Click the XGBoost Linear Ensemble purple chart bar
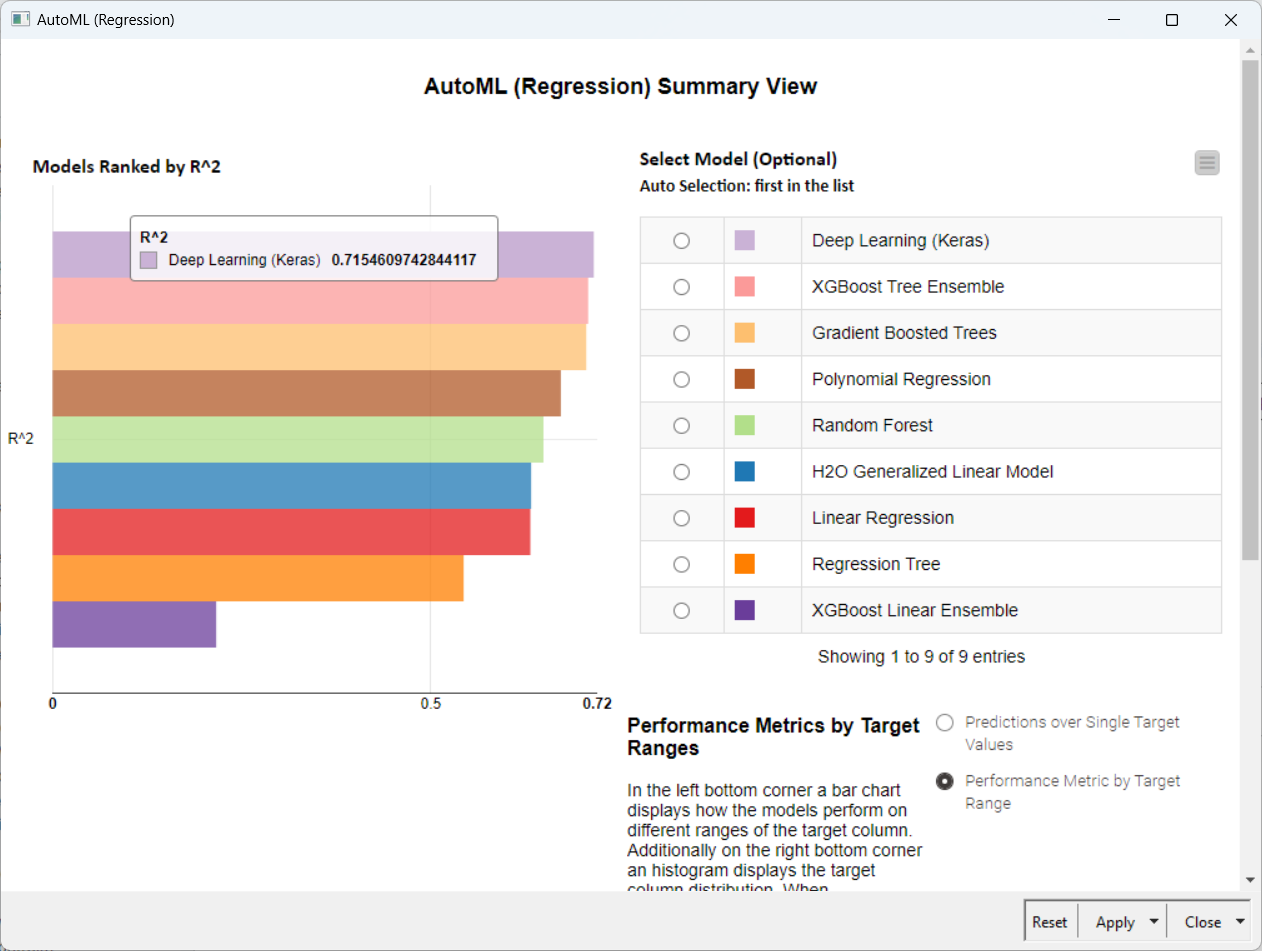Image resolution: width=1262 pixels, height=951 pixels. point(134,624)
